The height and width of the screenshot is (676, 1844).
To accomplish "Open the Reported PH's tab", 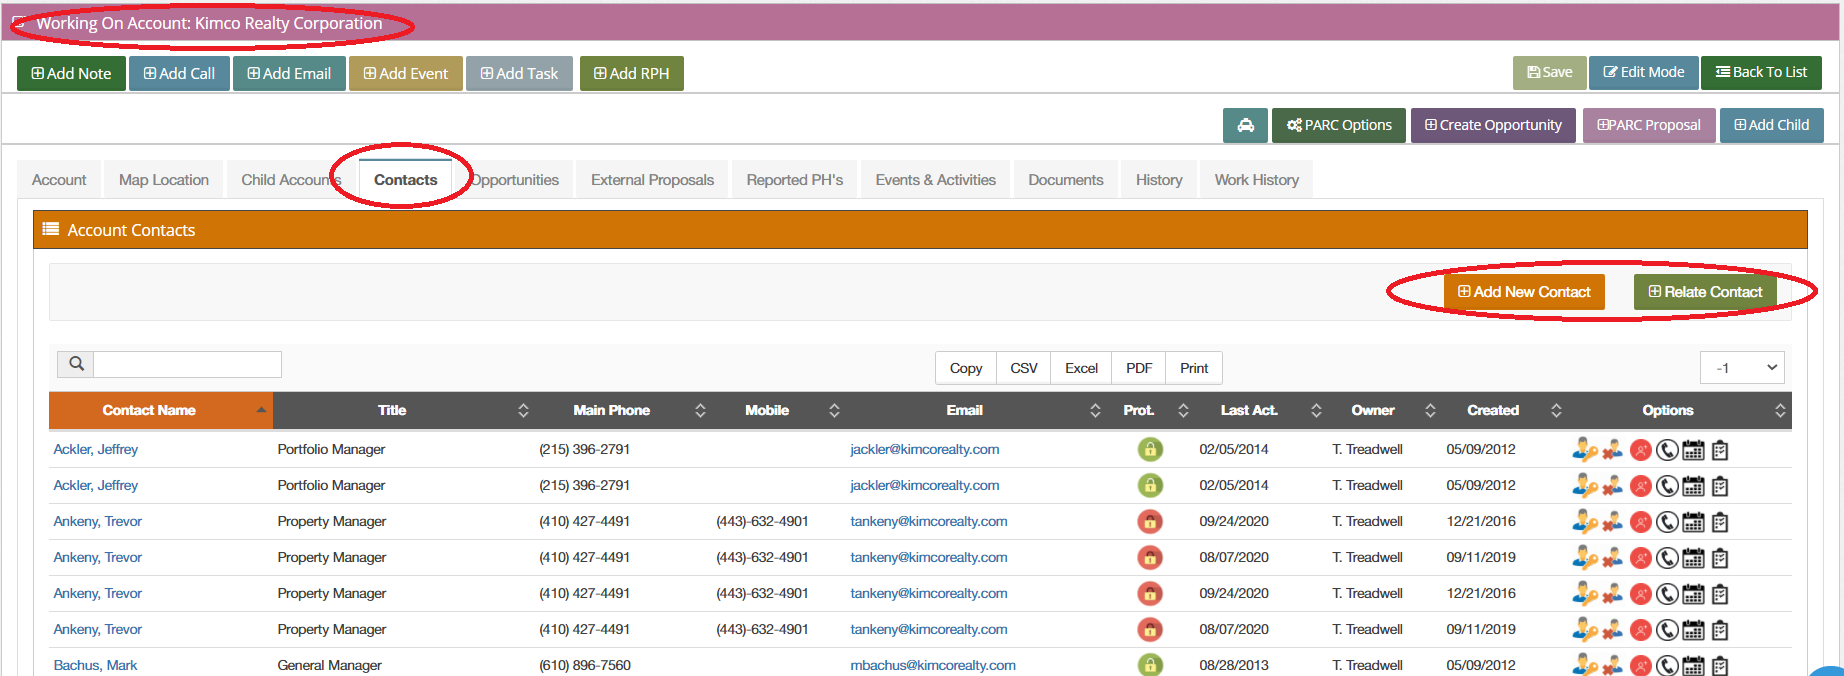I will click(795, 180).
